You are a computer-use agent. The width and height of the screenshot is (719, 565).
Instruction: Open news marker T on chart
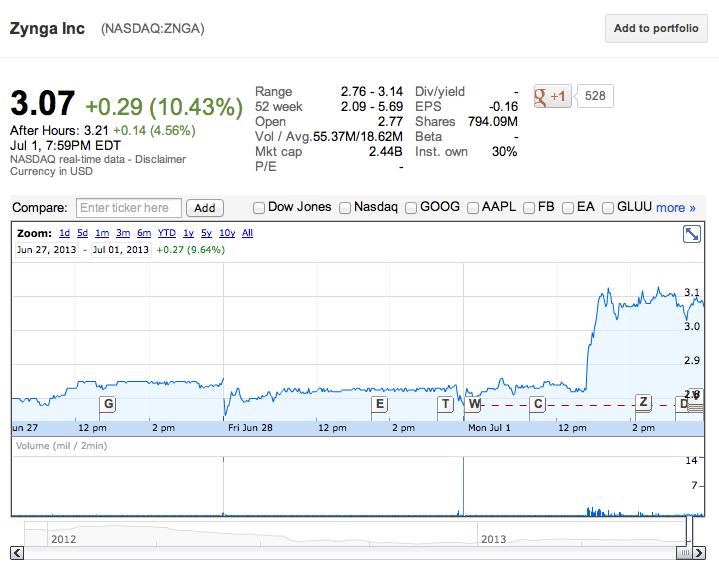445,404
